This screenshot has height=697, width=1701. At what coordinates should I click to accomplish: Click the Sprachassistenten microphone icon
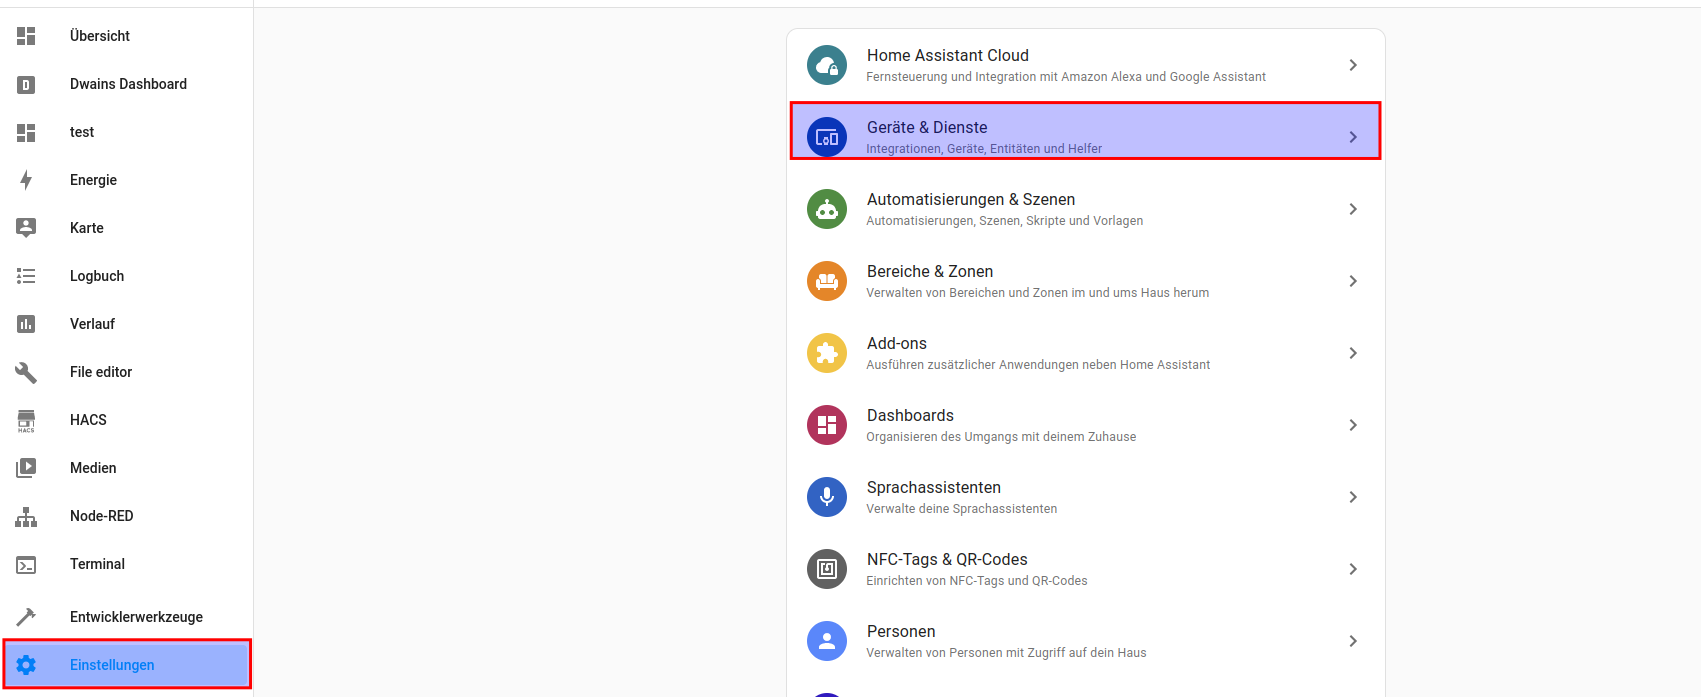tap(826, 497)
